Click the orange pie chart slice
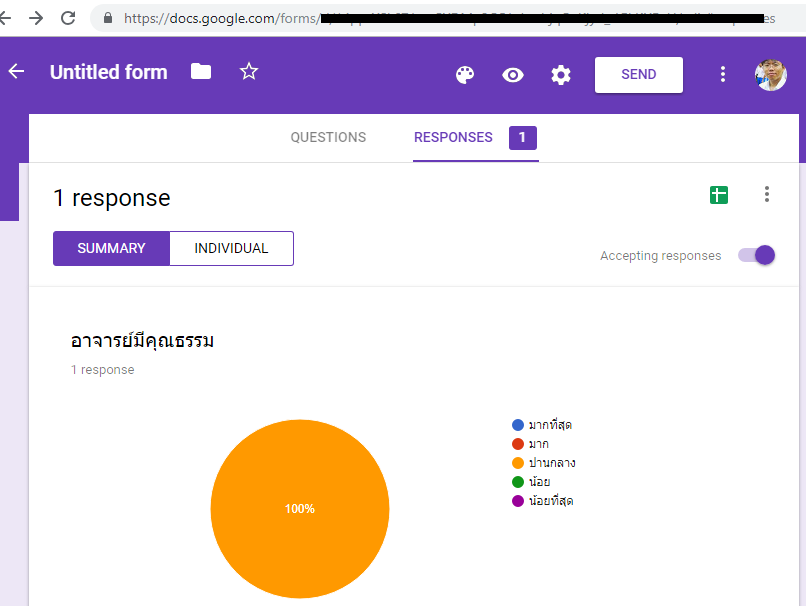Viewport: 806px width, 606px height. [300, 509]
